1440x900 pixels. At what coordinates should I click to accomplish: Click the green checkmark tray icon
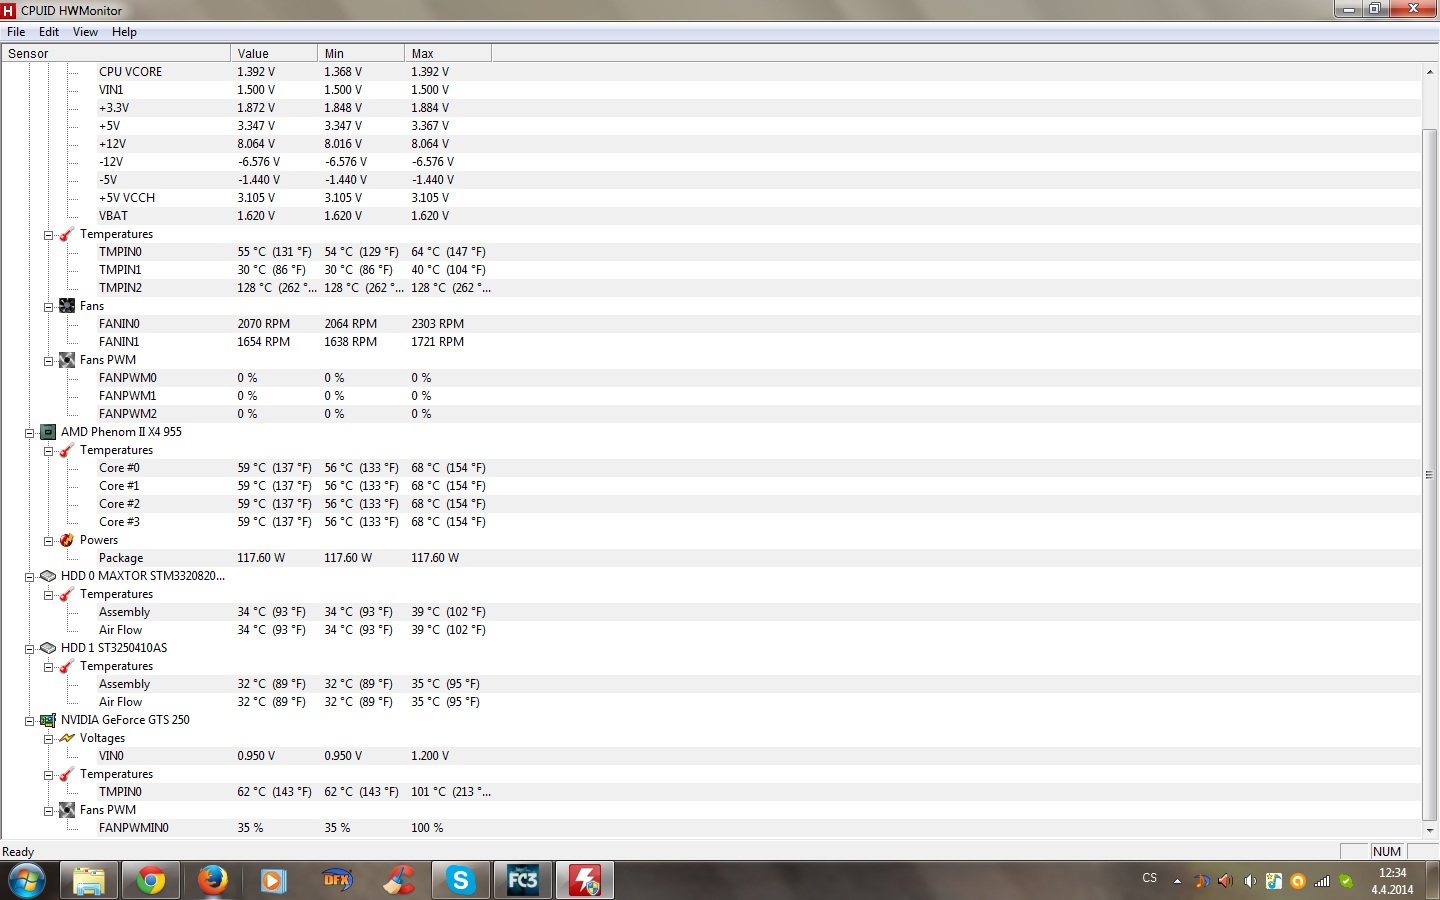[x=1346, y=881]
